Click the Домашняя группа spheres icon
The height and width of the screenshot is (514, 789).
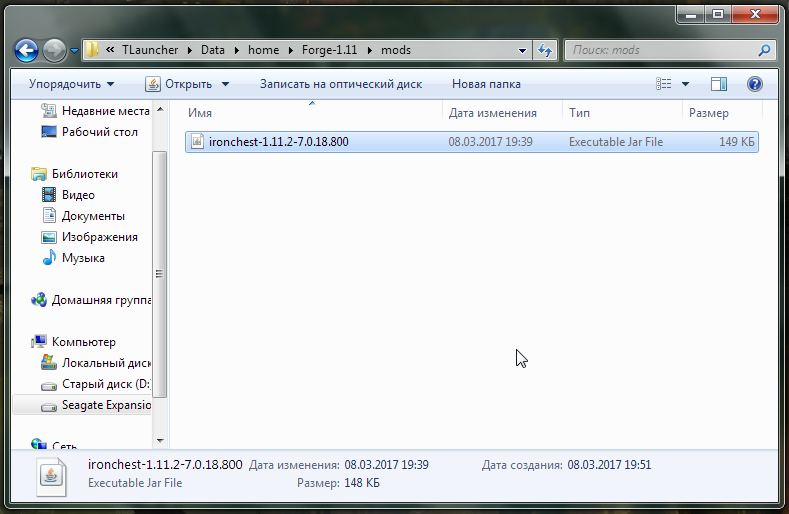click(39, 300)
